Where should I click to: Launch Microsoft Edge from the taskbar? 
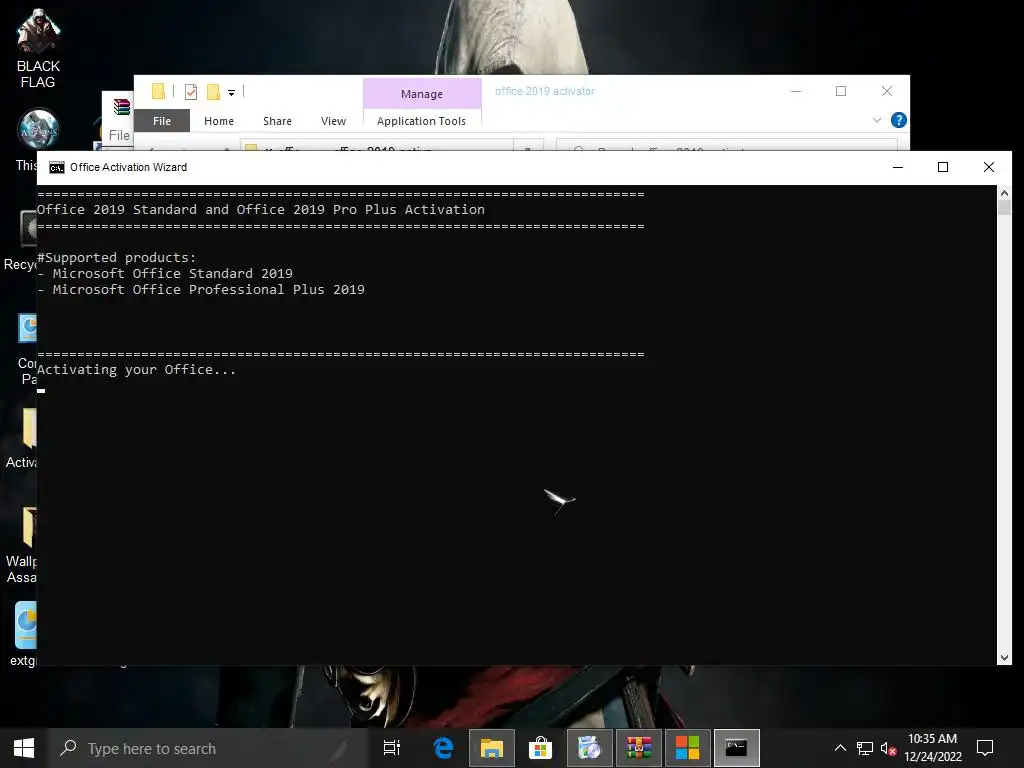[x=443, y=748]
